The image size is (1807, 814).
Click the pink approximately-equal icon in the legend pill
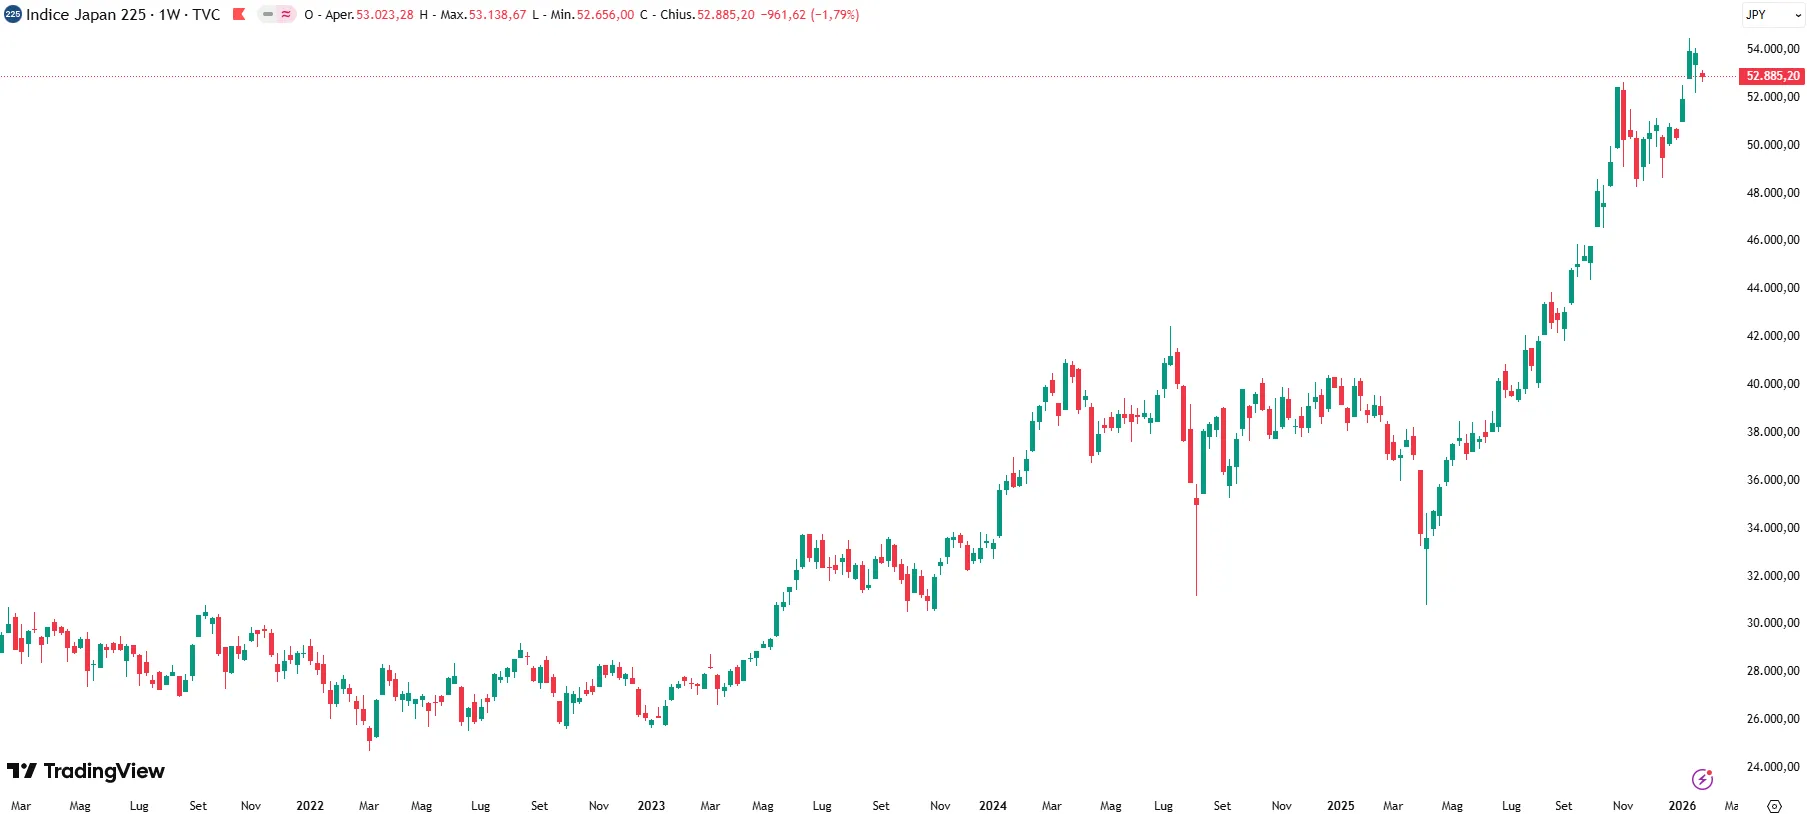286,15
